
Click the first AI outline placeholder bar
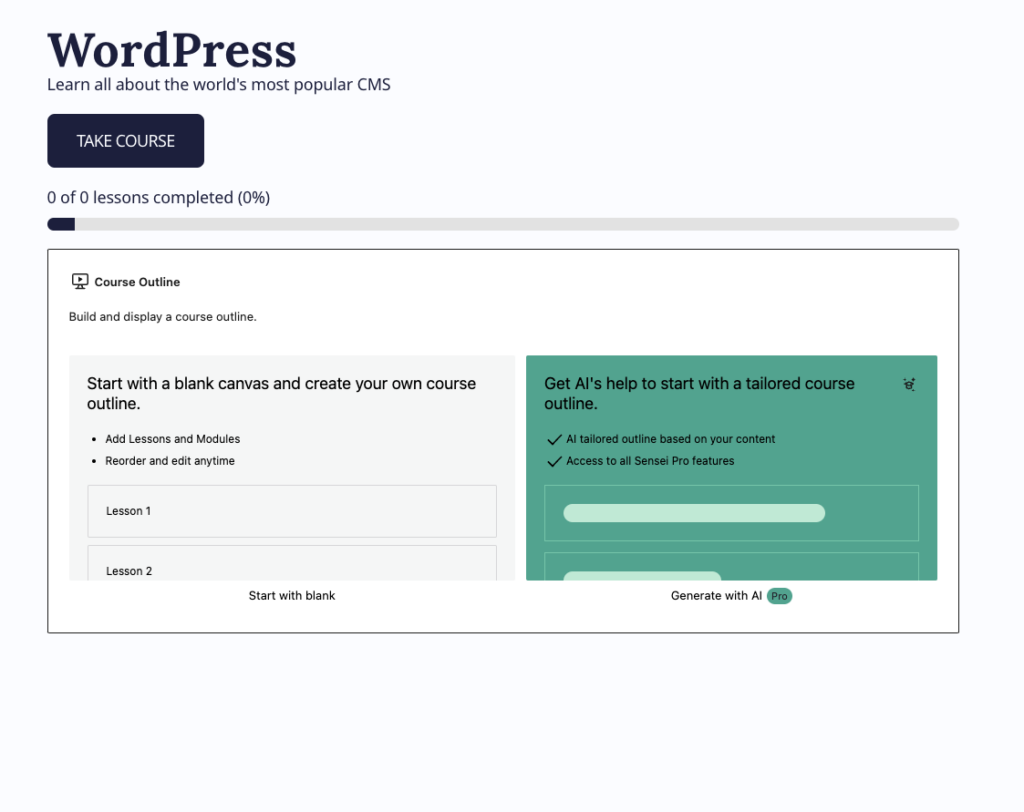pos(694,513)
